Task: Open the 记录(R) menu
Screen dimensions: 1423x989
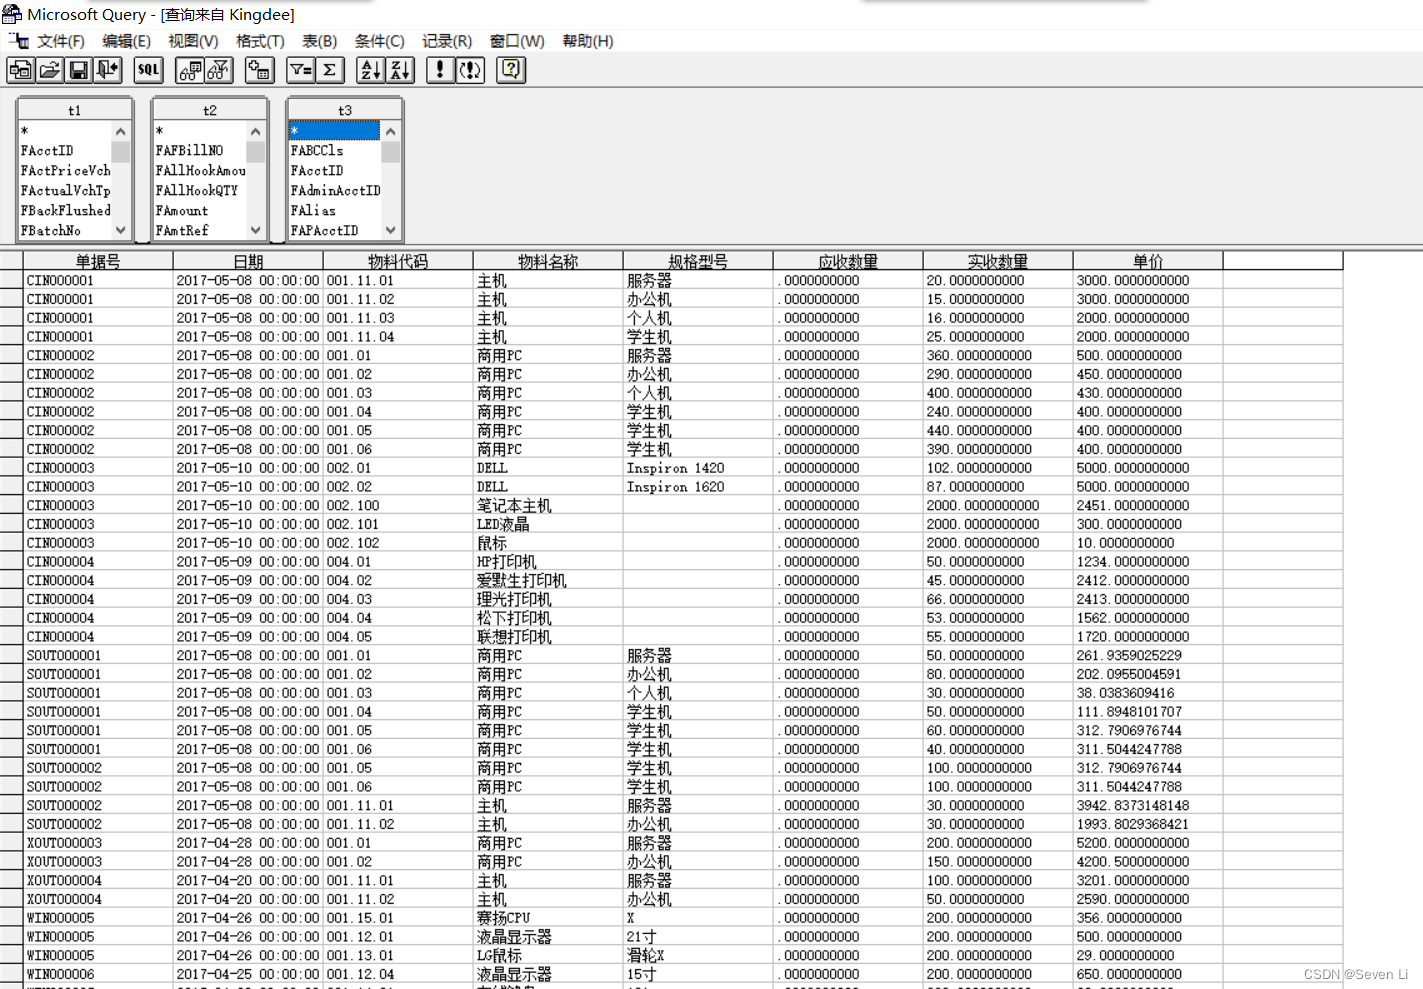Action: (x=447, y=41)
